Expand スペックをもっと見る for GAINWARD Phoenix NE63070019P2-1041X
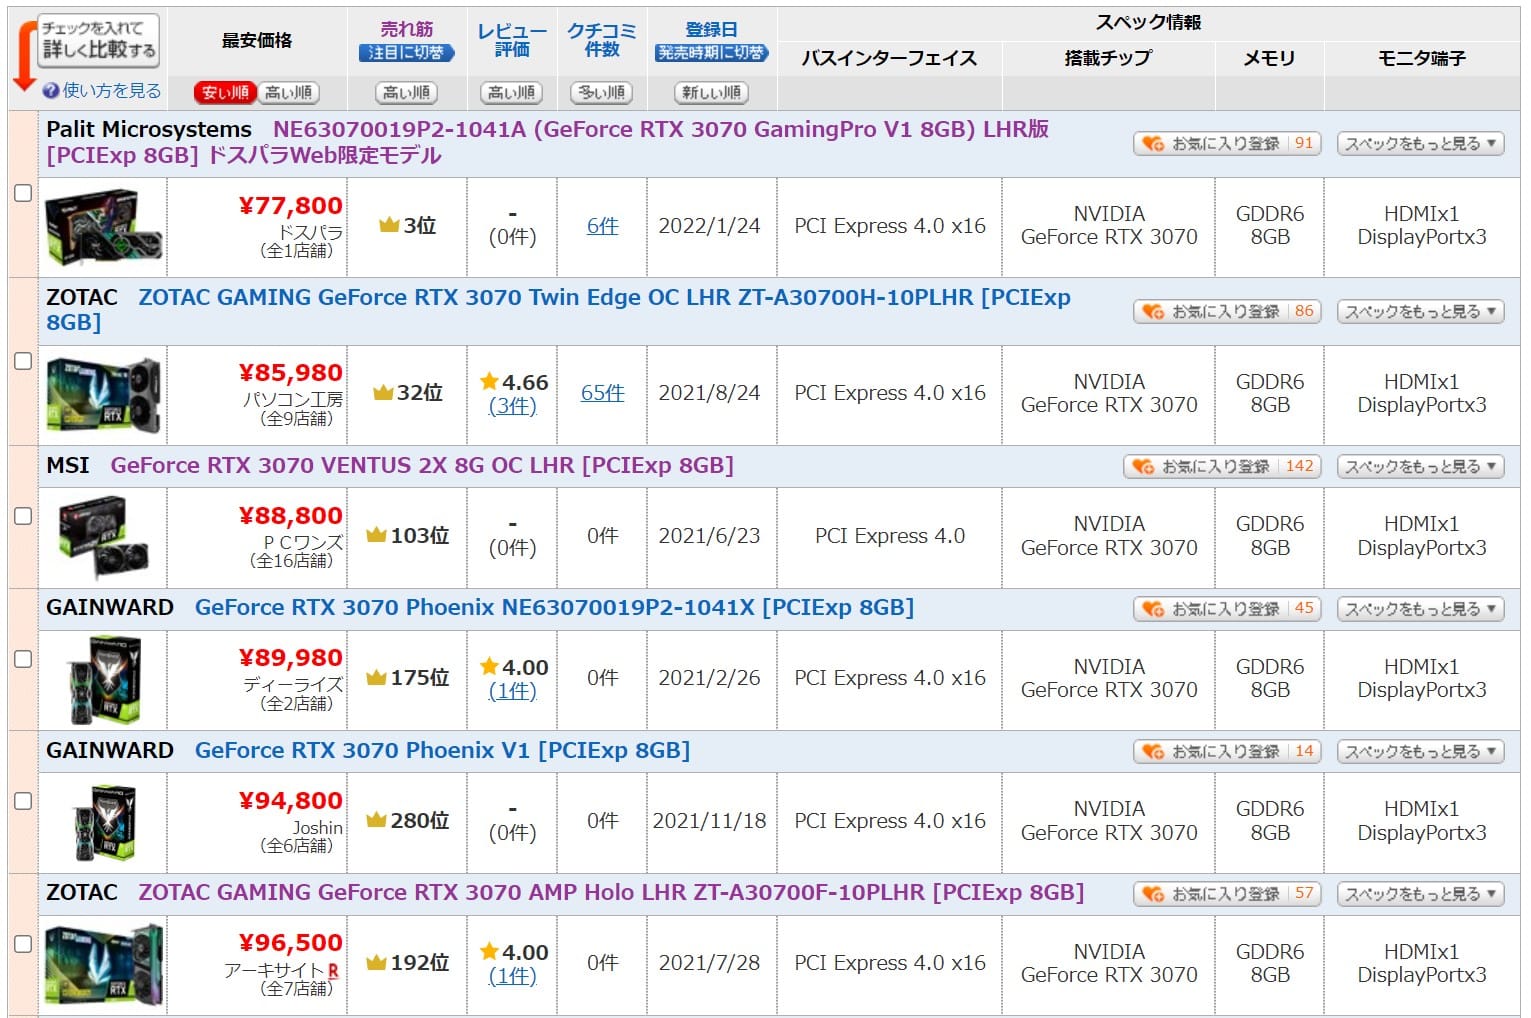The image size is (1531, 1018). pyautogui.click(x=1420, y=609)
